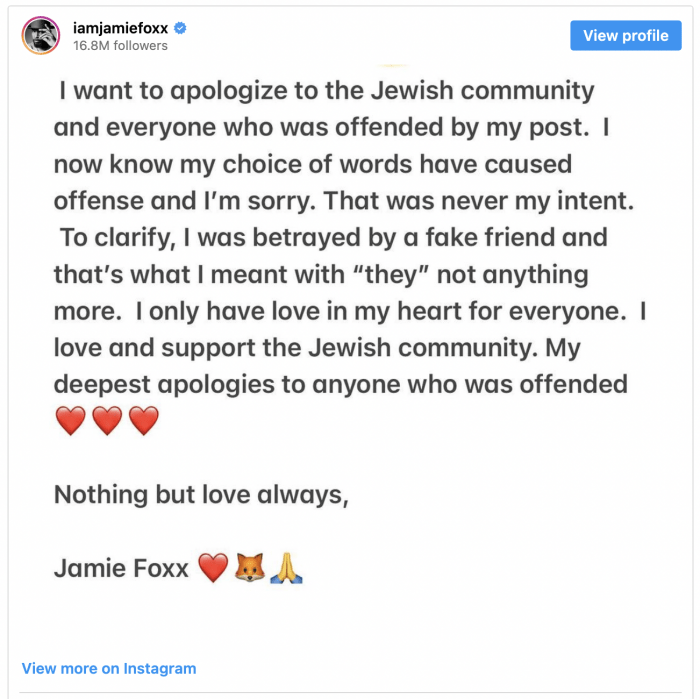This screenshot has width=700, height=699.
Task: Click the blue verified badge icon
Action: click(x=180, y=28)
